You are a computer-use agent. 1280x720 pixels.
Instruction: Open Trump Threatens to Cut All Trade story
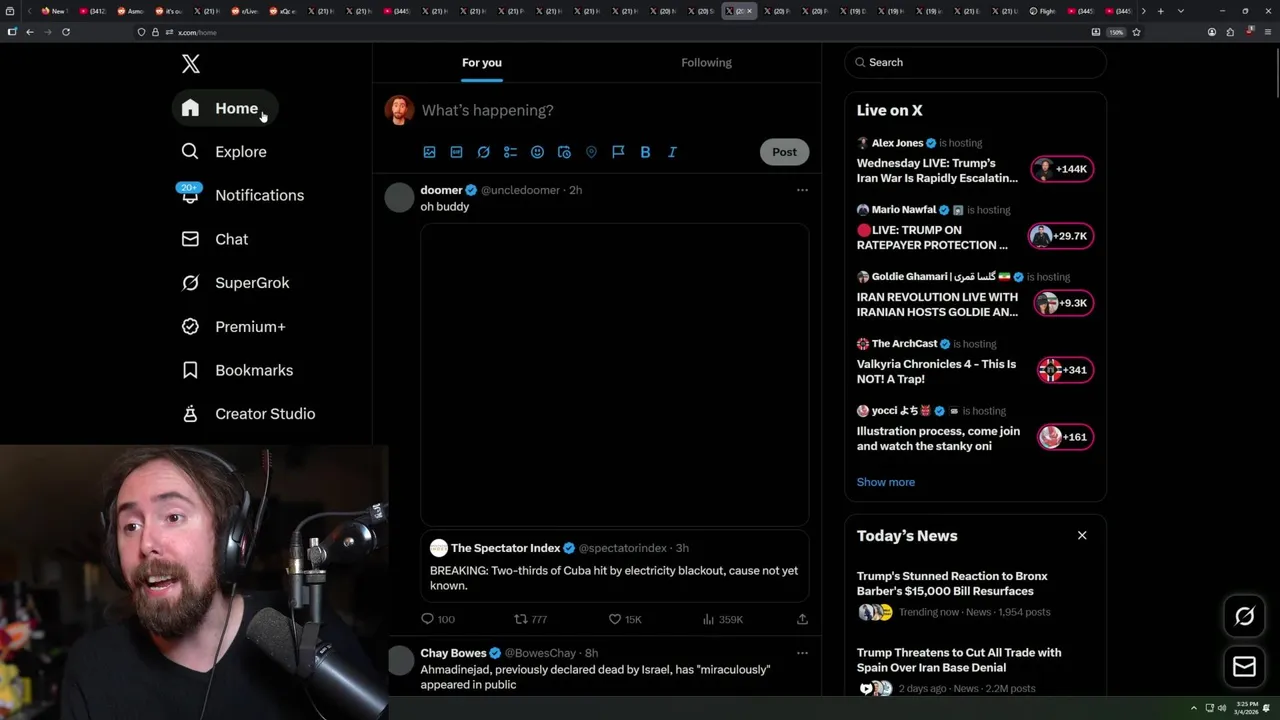click(x=959, y=660)
